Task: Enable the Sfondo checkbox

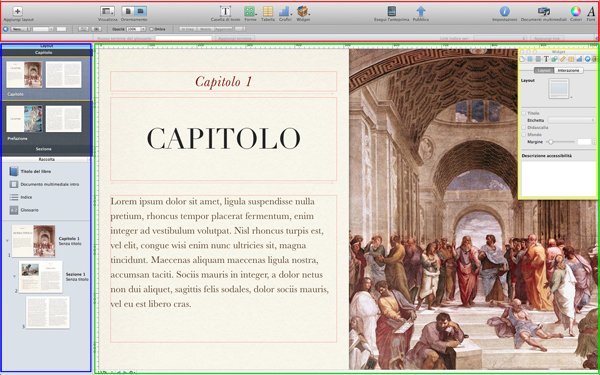Action: pyautogui.click(x=524, y=135)
